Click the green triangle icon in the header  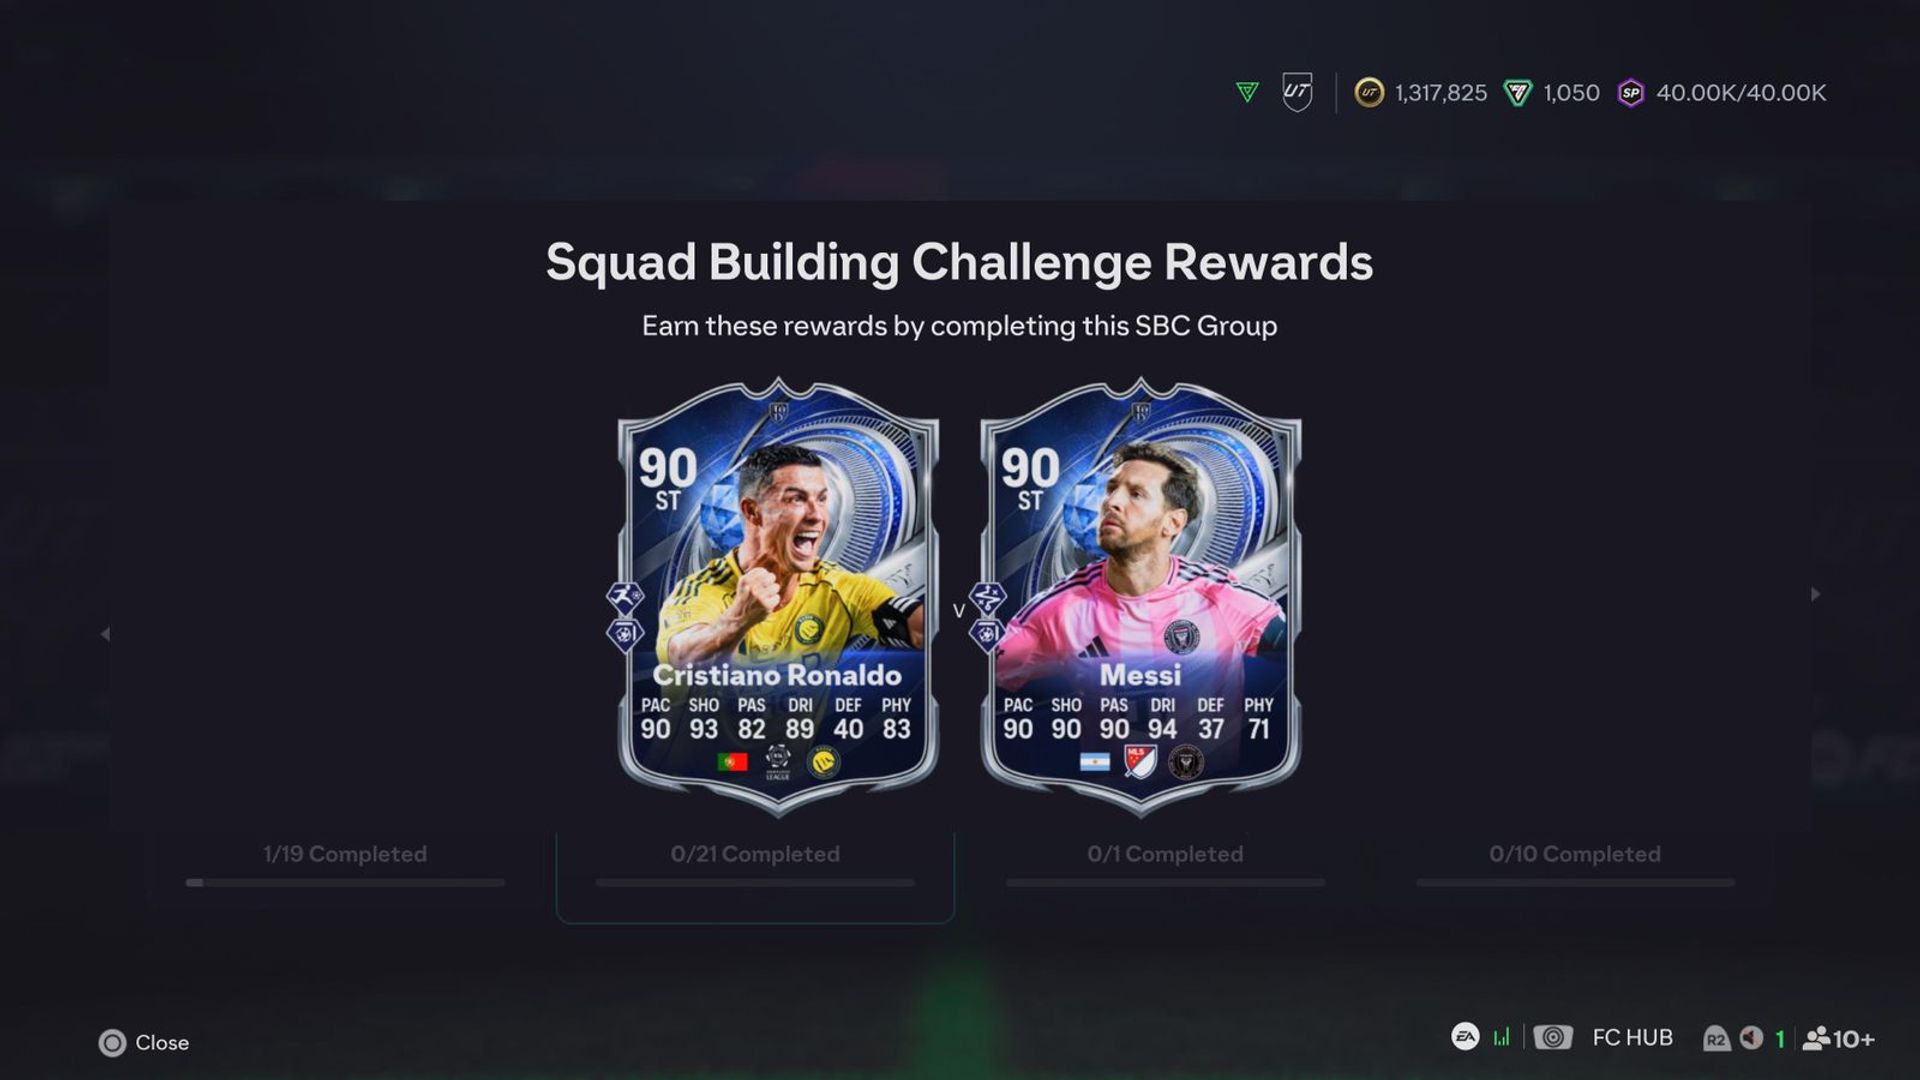[x=1247, y=93]
